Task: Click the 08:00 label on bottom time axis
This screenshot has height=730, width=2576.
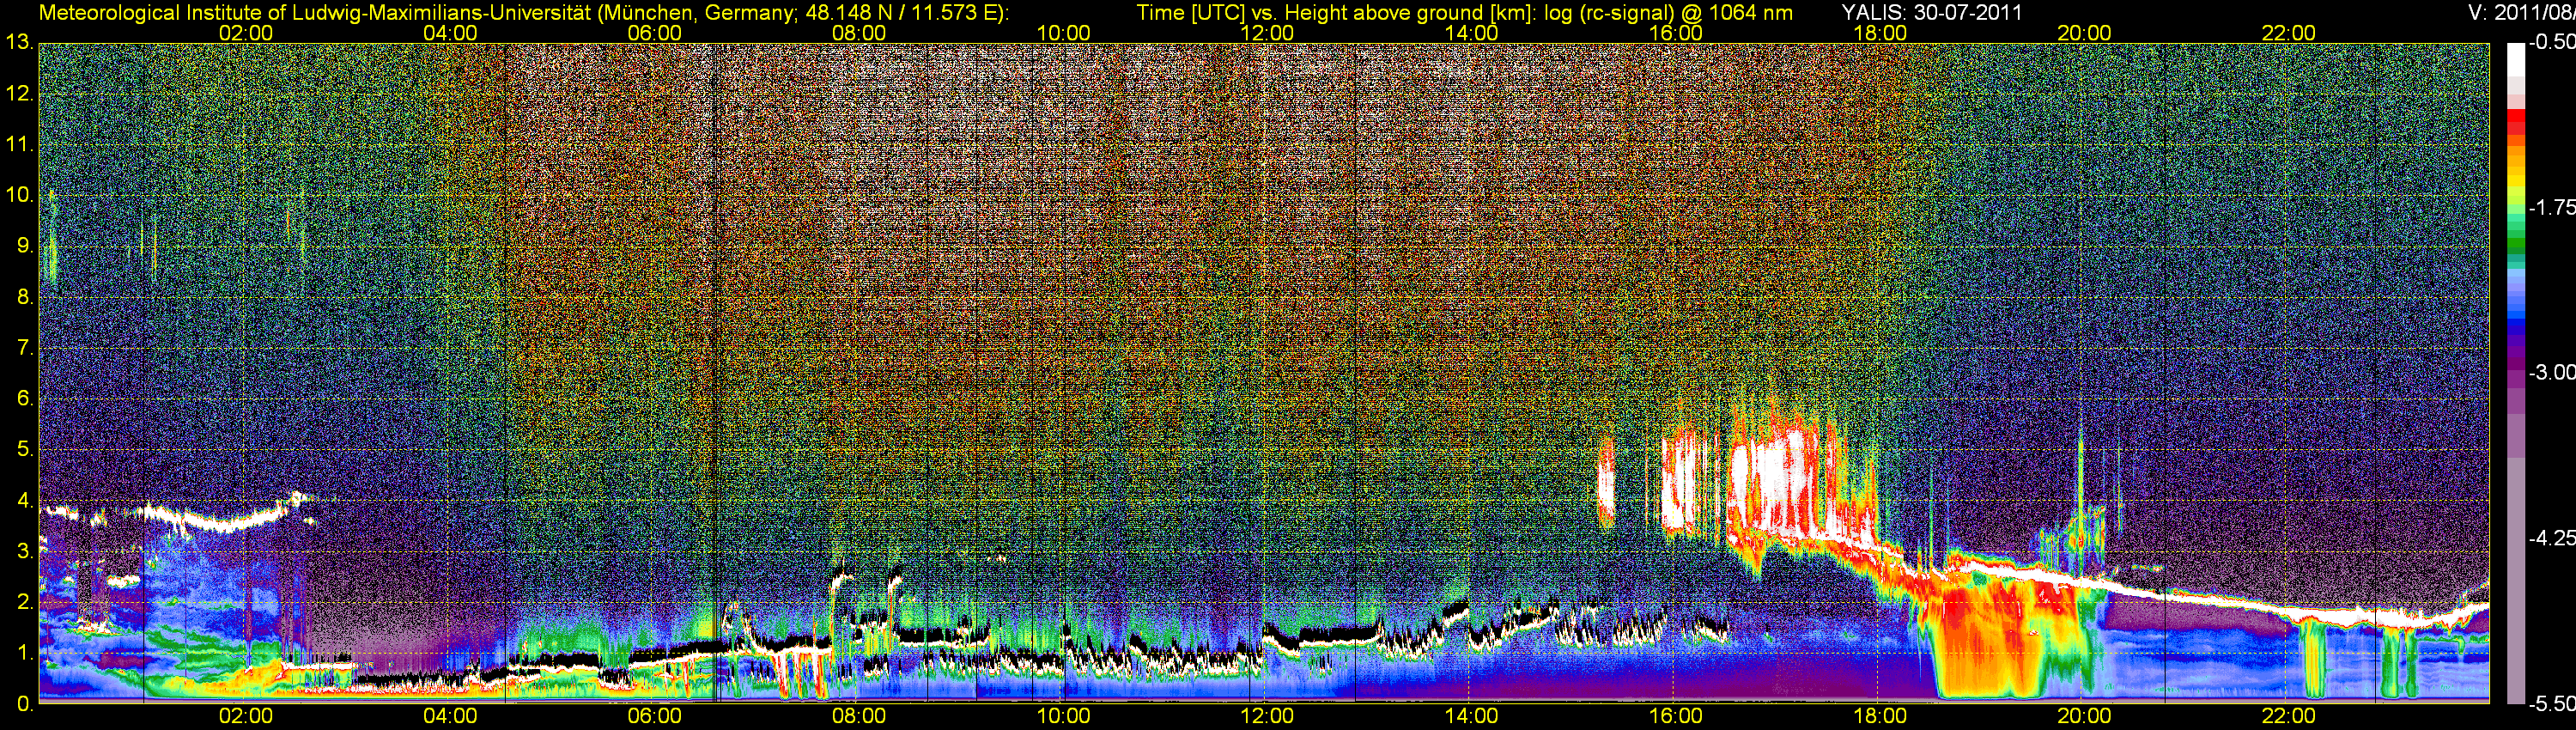Action: tap(858, 716)
